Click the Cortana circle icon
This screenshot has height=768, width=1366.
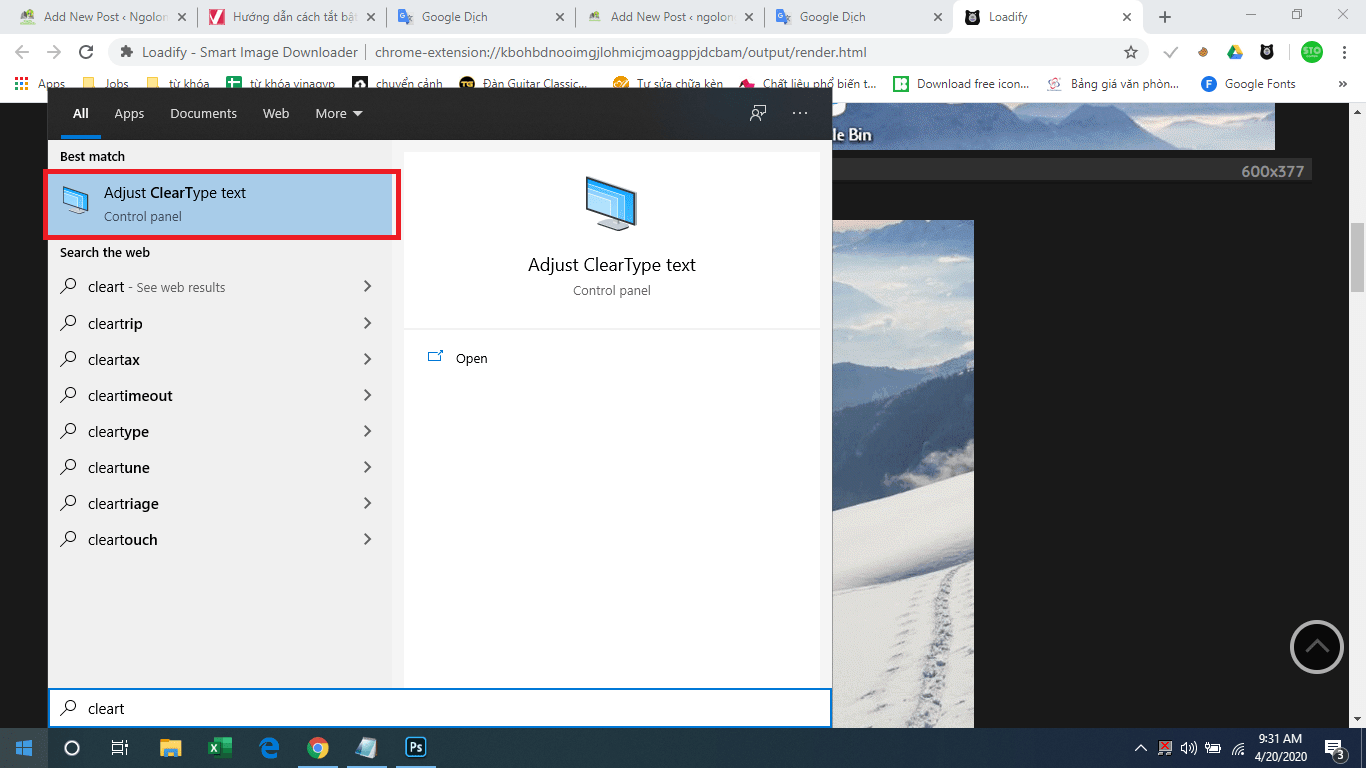(x=72, y=747)
